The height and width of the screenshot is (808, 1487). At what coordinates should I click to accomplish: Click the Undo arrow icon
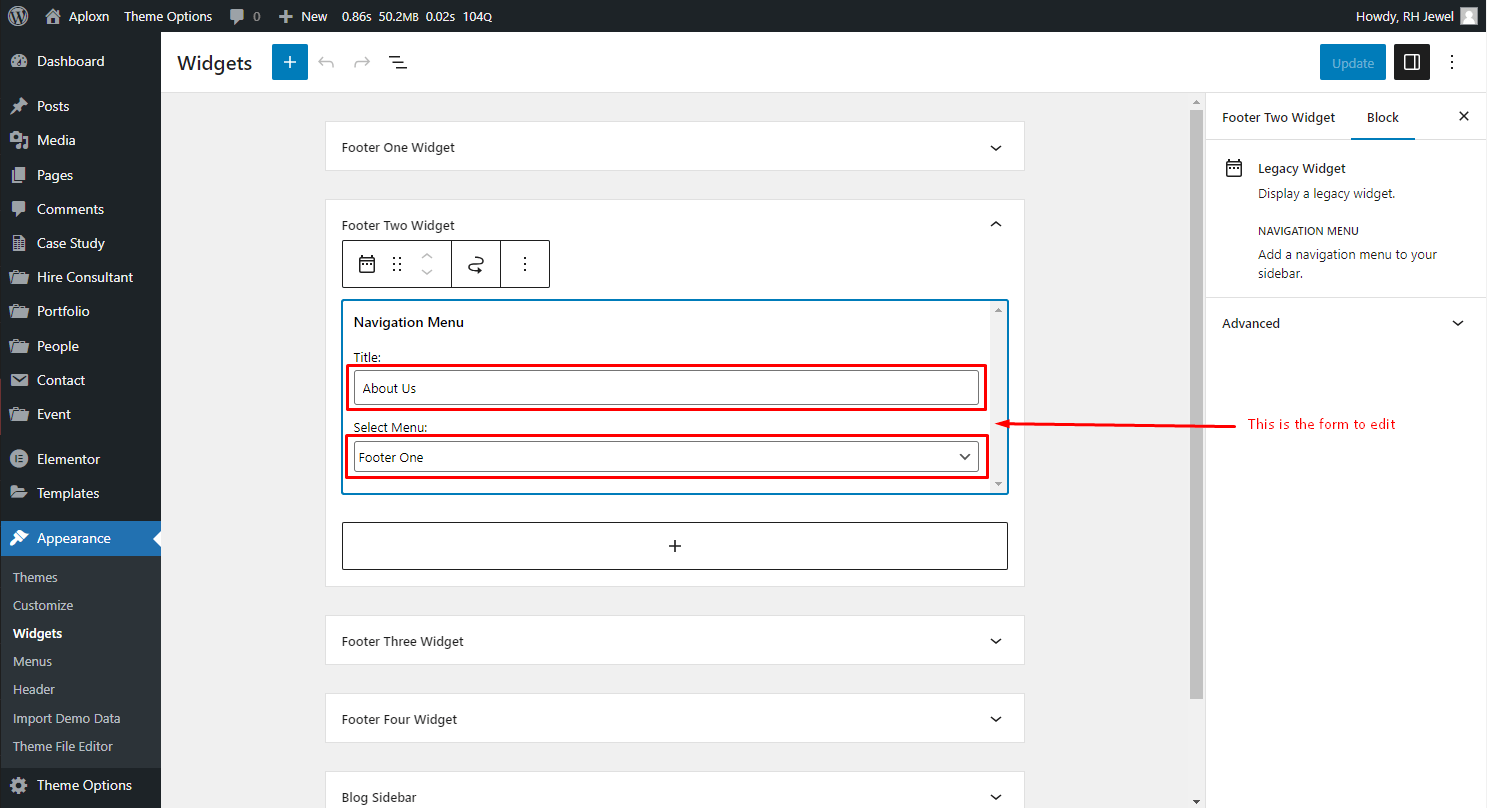[x=326, y=62]
